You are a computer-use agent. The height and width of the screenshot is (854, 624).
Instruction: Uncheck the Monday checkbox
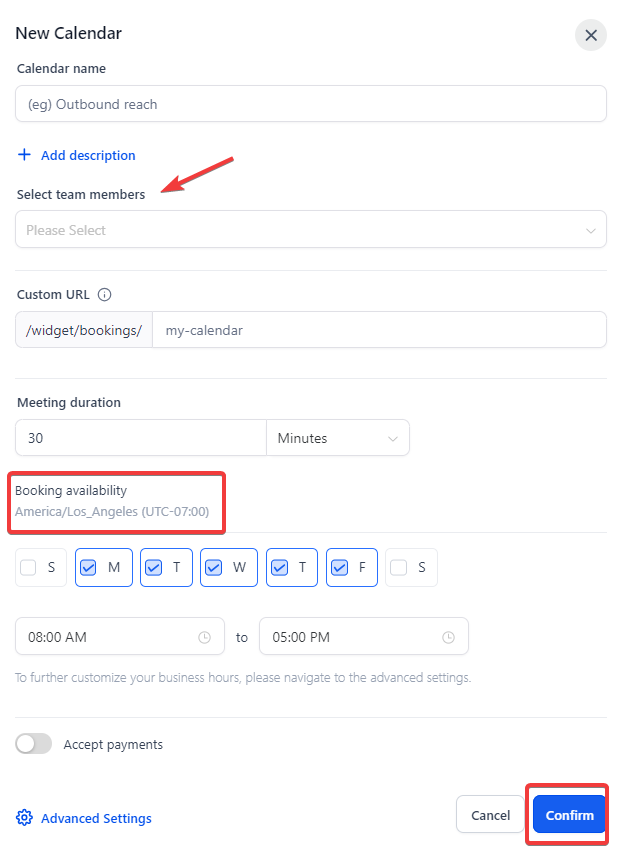tap(89, 568)
